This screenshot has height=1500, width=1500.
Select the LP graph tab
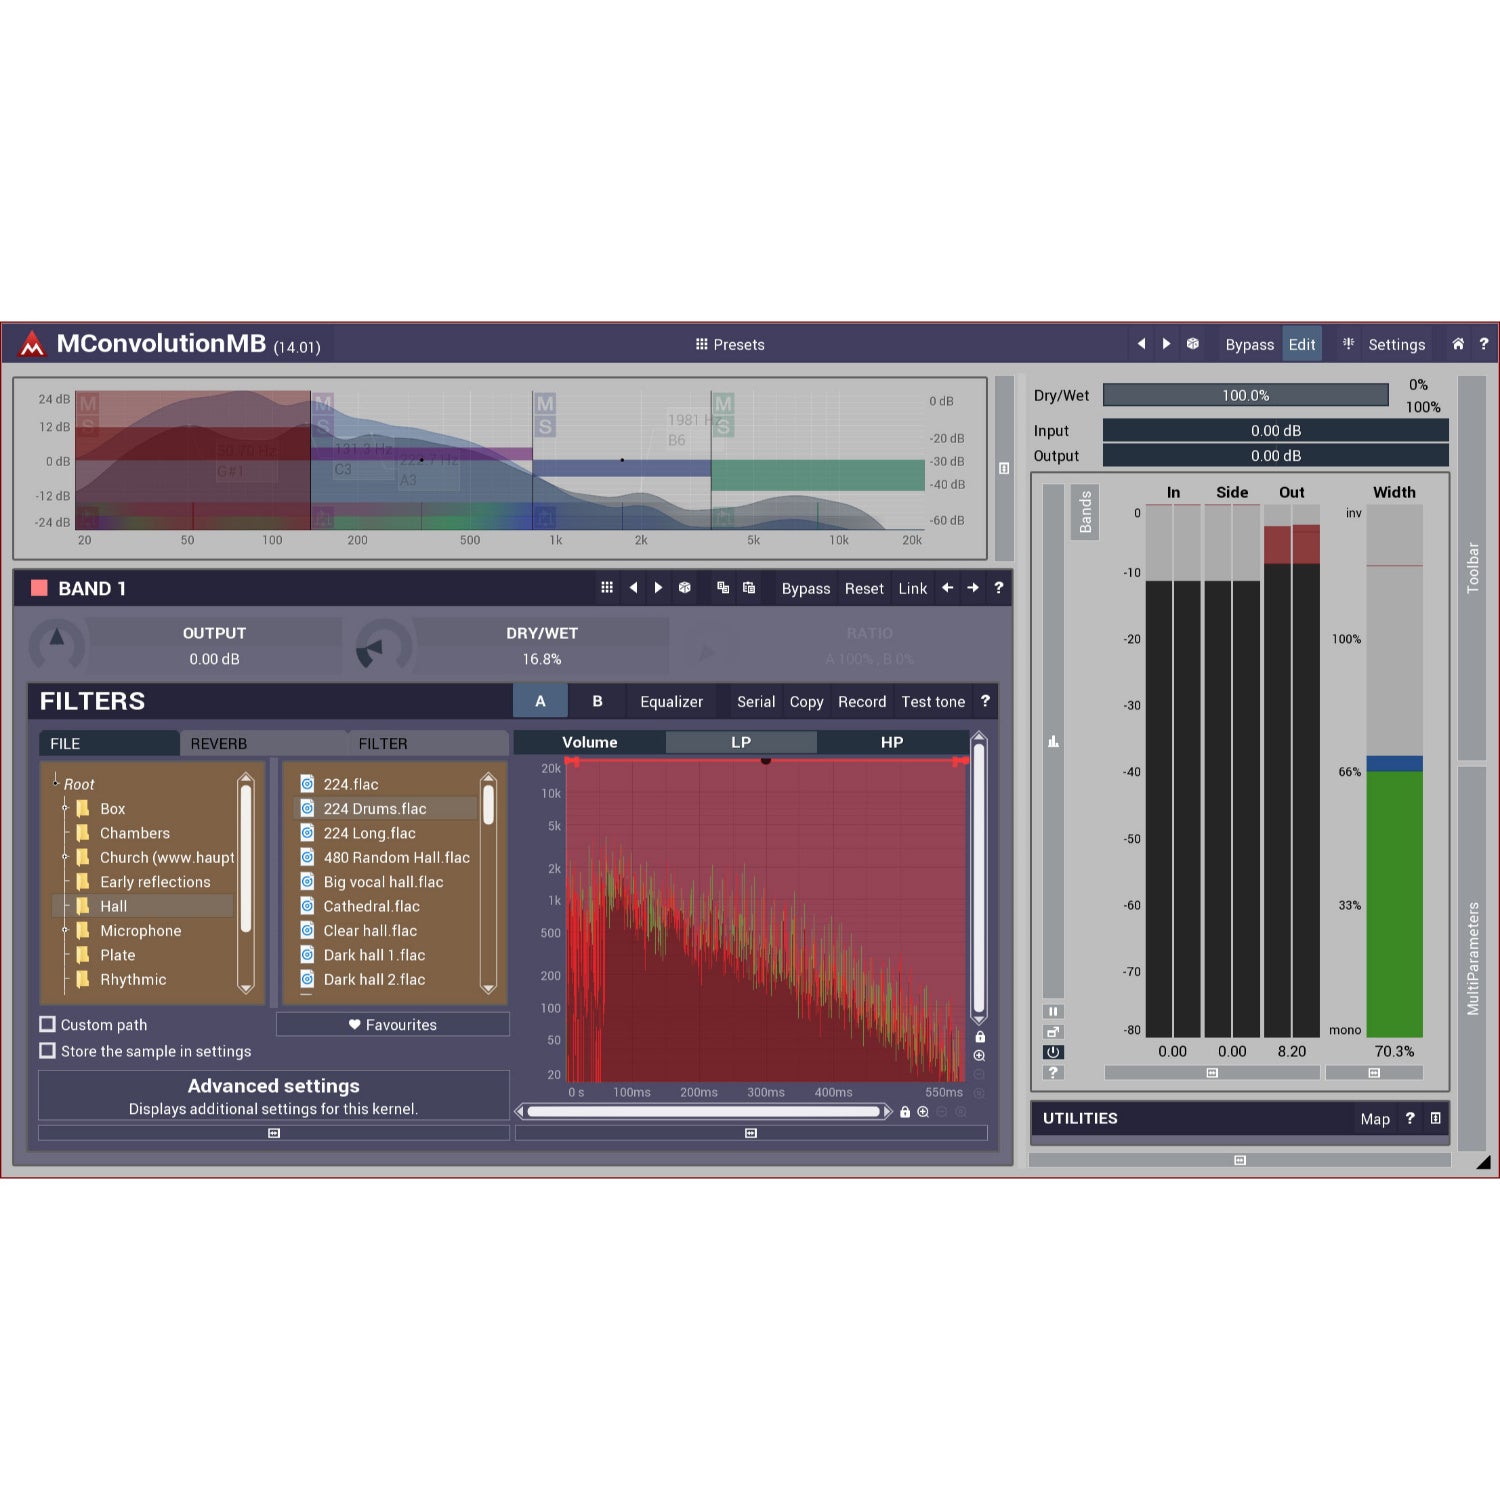pyautogui.click(x=741, y=742)
